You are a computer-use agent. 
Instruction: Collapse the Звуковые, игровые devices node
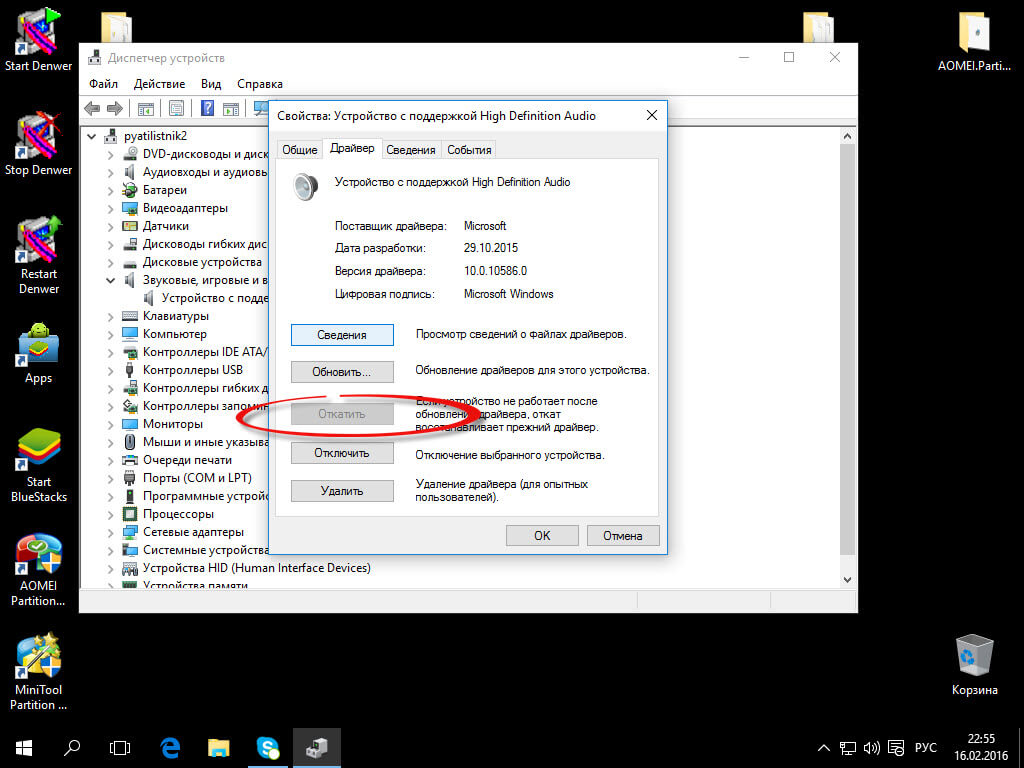coord(110,280)
